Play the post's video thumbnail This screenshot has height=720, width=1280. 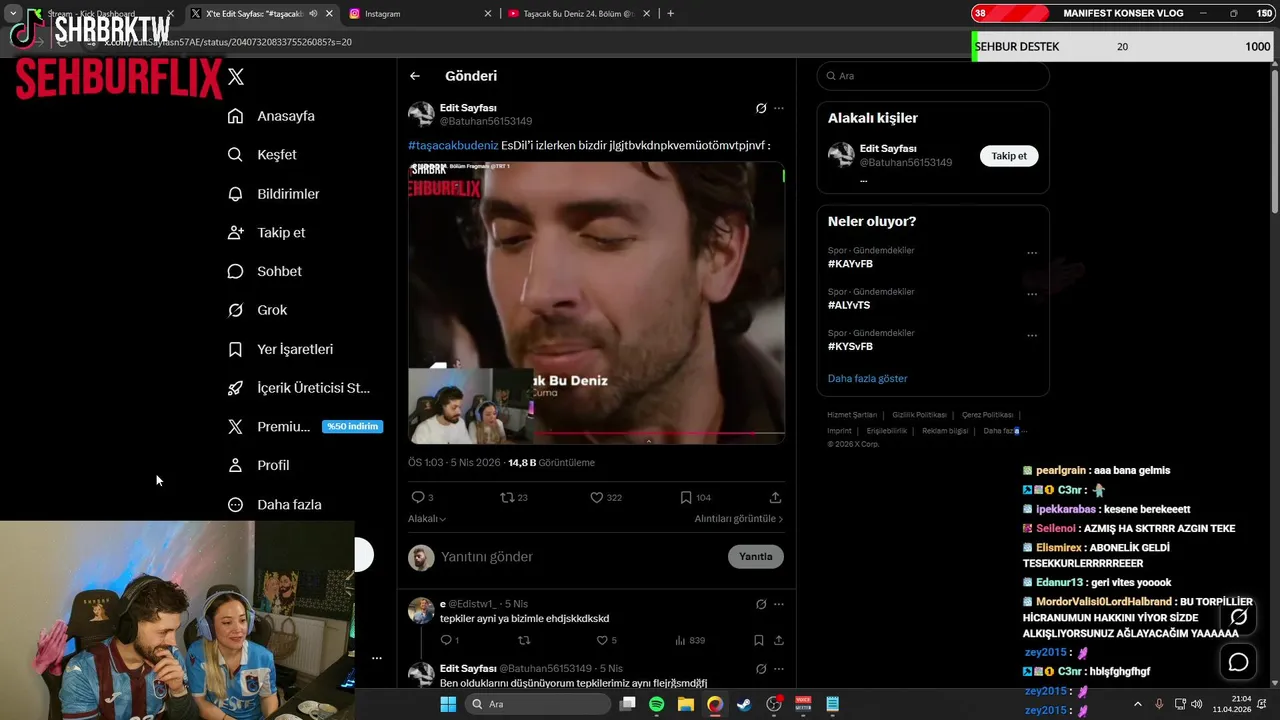[596, 302]
